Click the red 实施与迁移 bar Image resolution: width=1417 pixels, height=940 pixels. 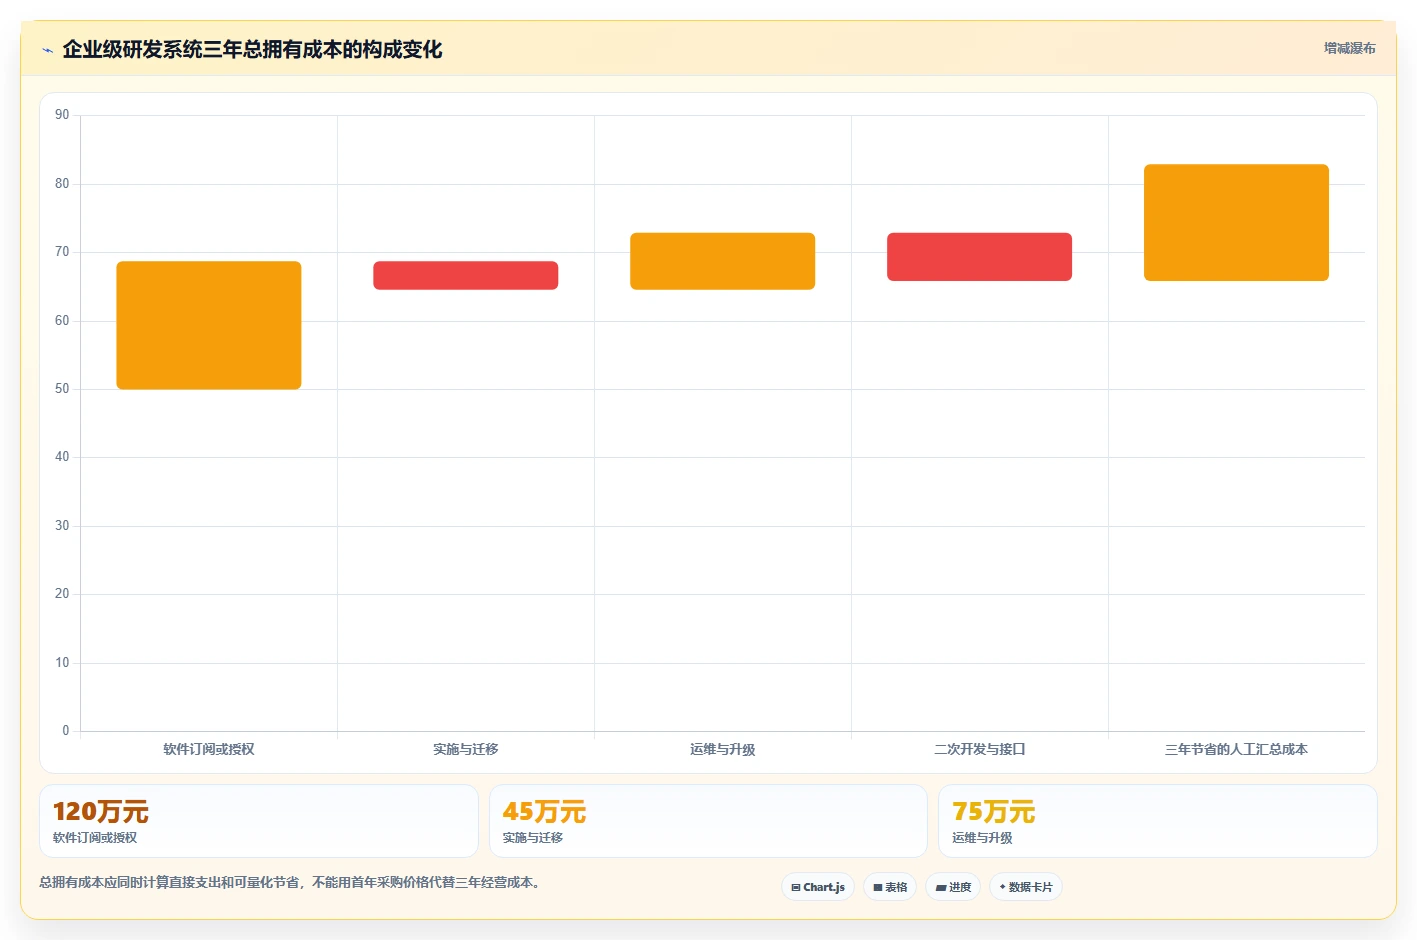[x=466, y=275]
